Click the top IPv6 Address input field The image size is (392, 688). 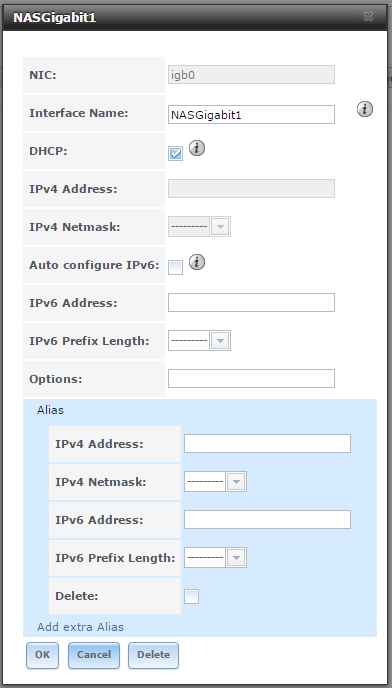tap(251, 303)
